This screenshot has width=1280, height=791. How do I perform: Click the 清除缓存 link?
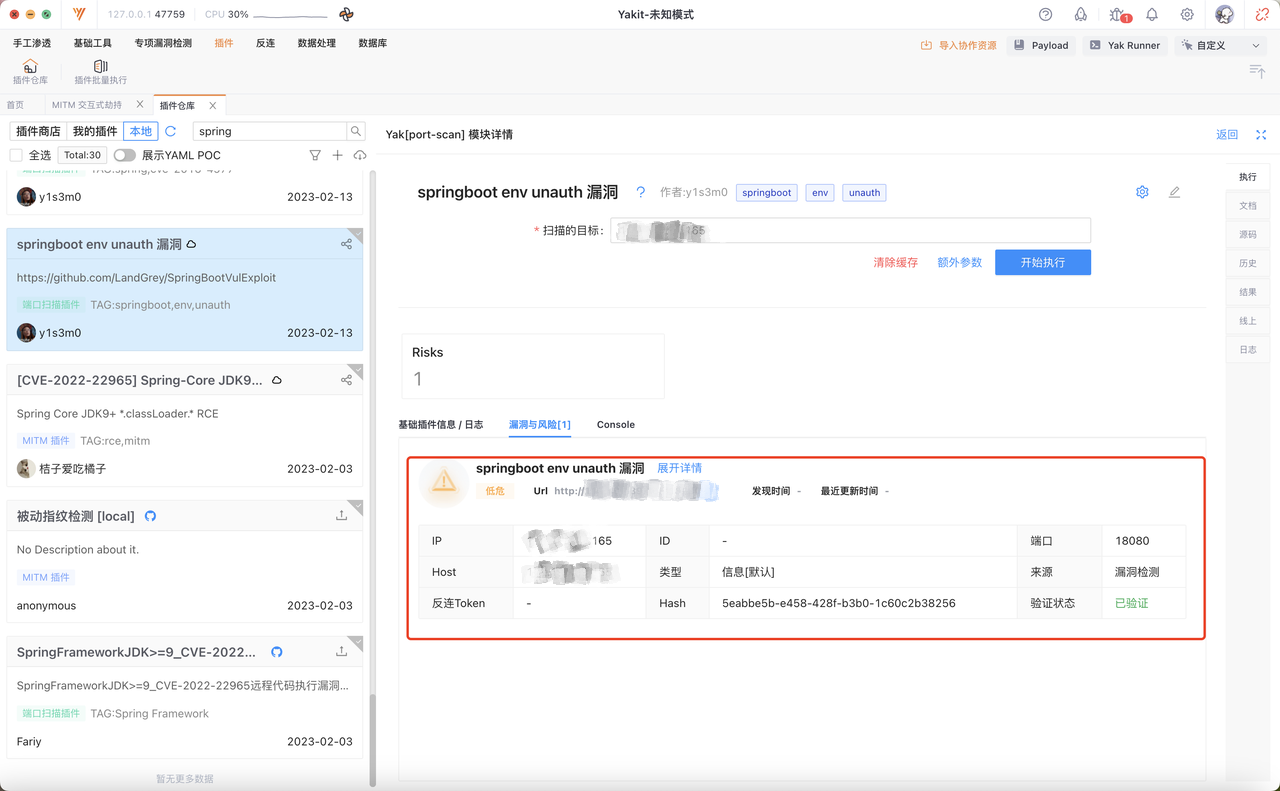895,262
